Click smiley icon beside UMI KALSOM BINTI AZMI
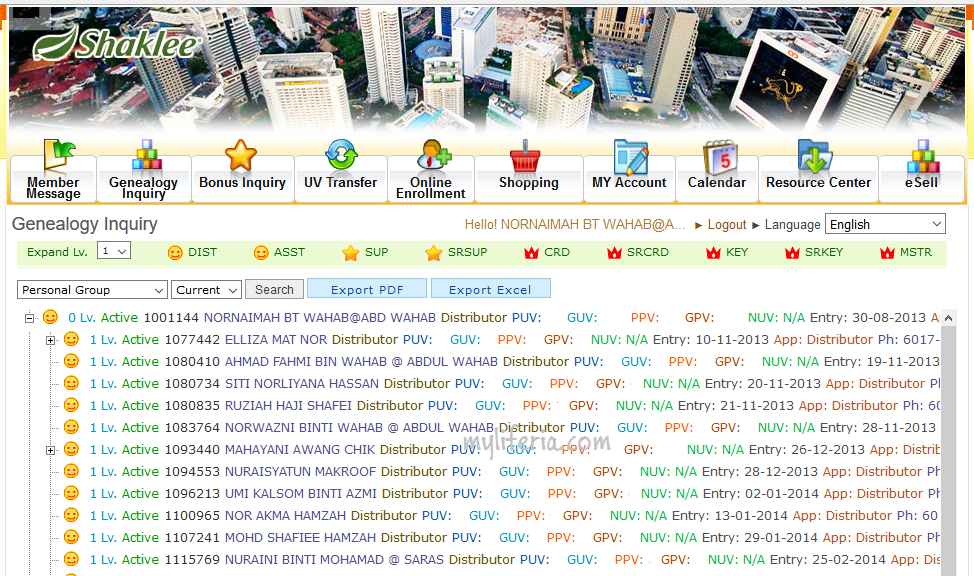 [71, 493]
